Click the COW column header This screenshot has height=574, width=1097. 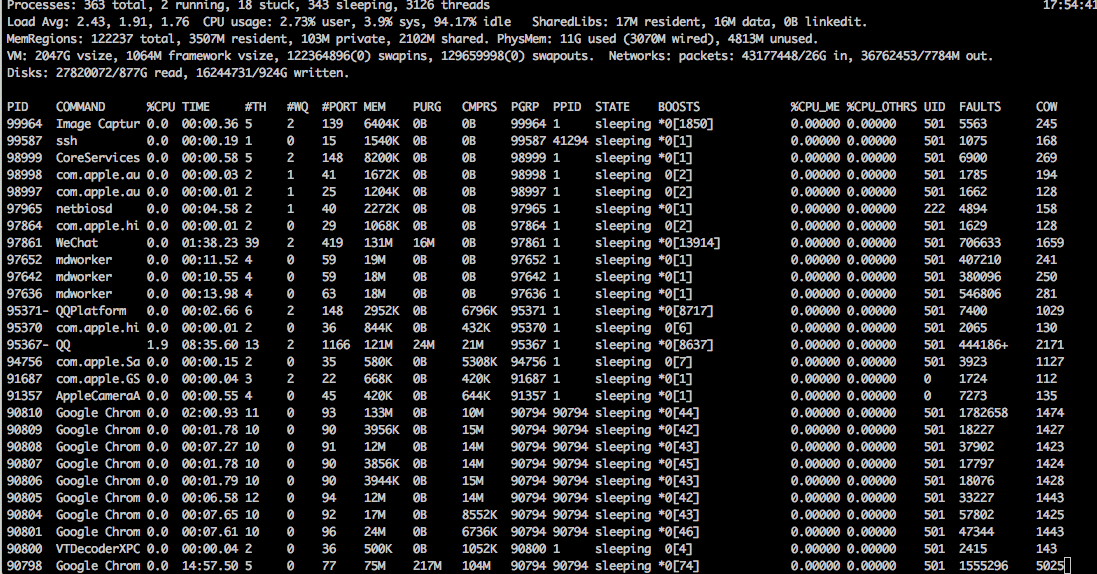[1046, 106]
